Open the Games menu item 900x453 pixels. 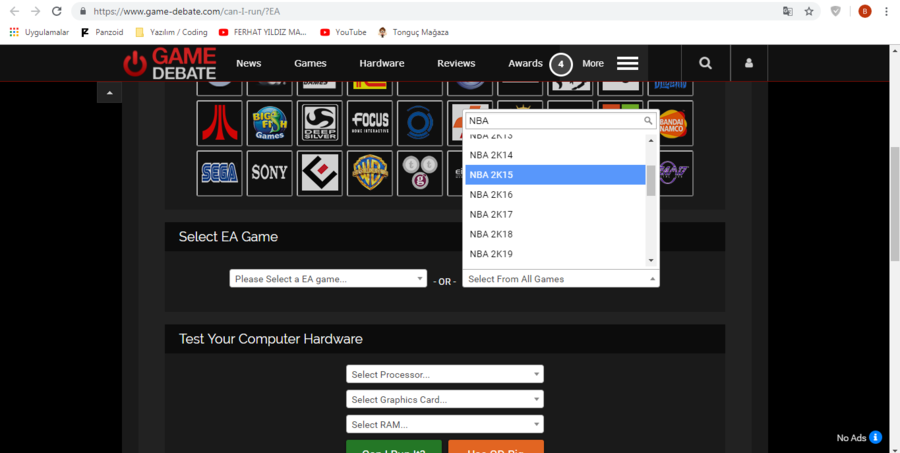coord(311,63)
